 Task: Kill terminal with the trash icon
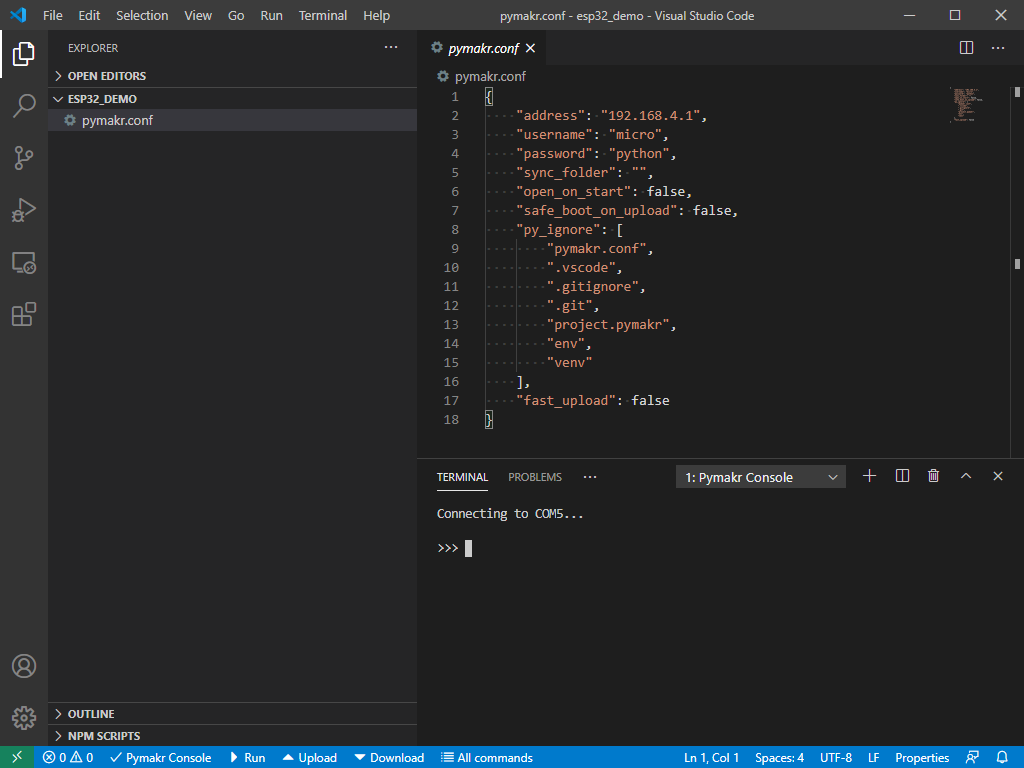pyautogui.click(x=933, y=477)
